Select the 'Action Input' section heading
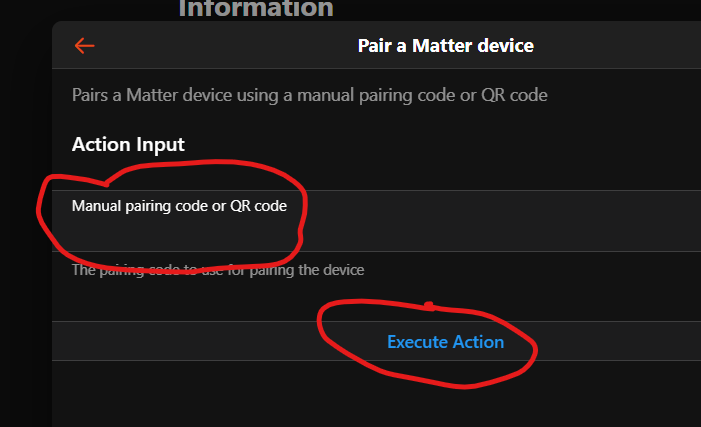The width and height of the screenshot is (701, 427). click(x=128, y=145)
